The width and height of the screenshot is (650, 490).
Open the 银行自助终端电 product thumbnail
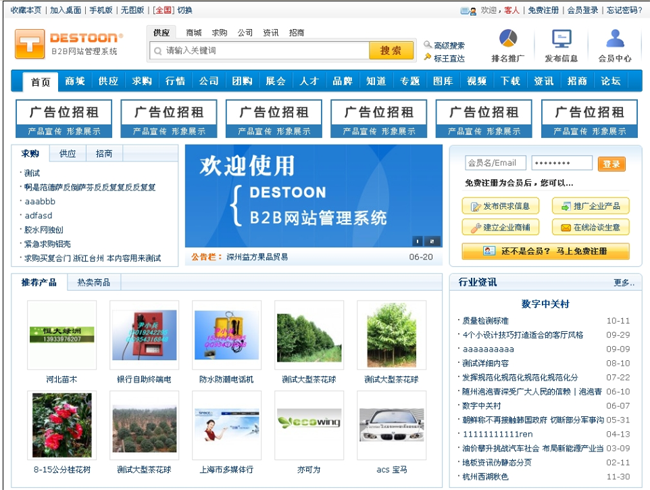point(144,335)
